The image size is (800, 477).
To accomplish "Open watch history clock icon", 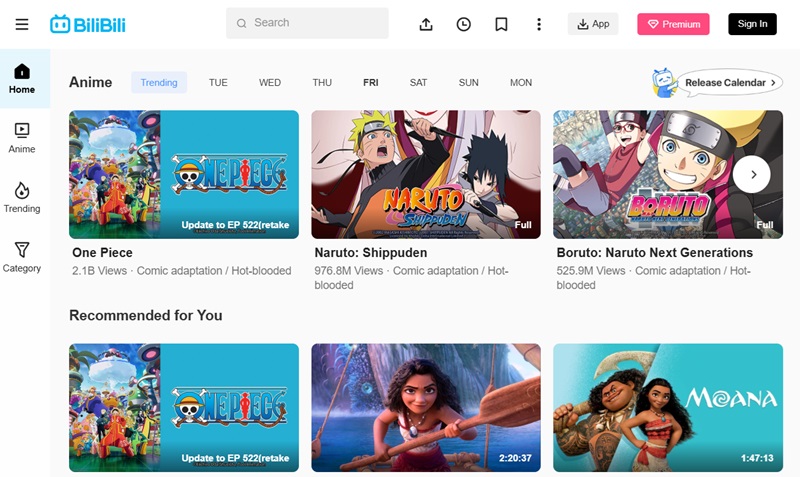I will (x=463, y=24).
